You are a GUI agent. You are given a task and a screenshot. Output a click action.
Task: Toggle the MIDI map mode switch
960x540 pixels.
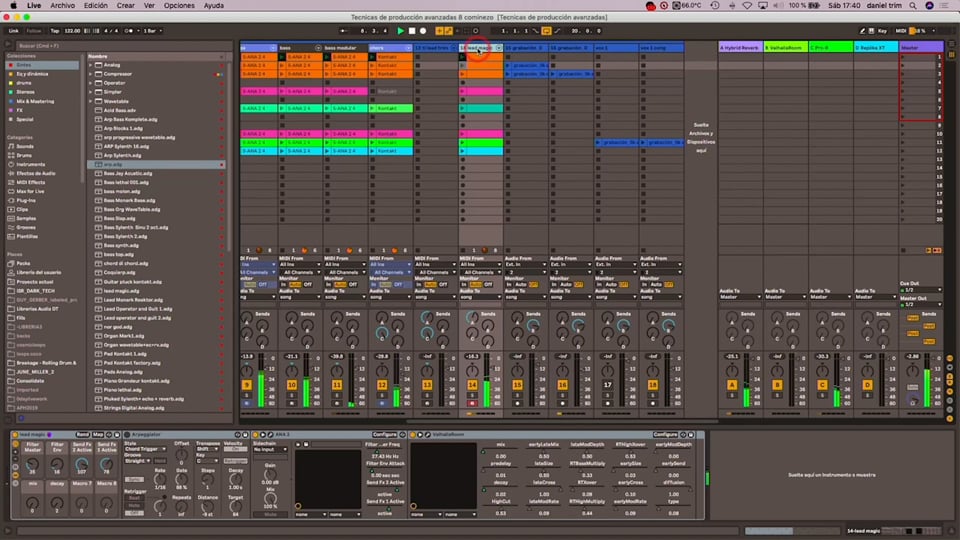[x=901, y=31]
